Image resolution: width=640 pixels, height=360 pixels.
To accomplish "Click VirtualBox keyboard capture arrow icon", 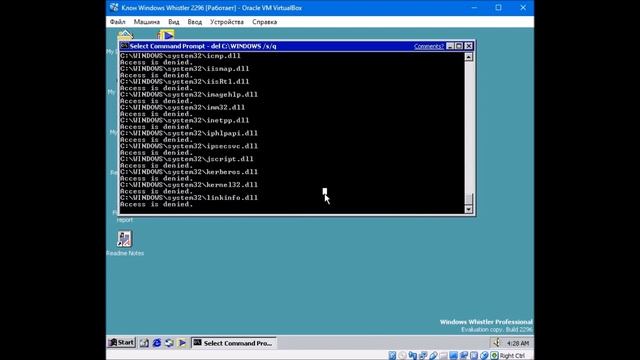I will click(x=494, y=356).
